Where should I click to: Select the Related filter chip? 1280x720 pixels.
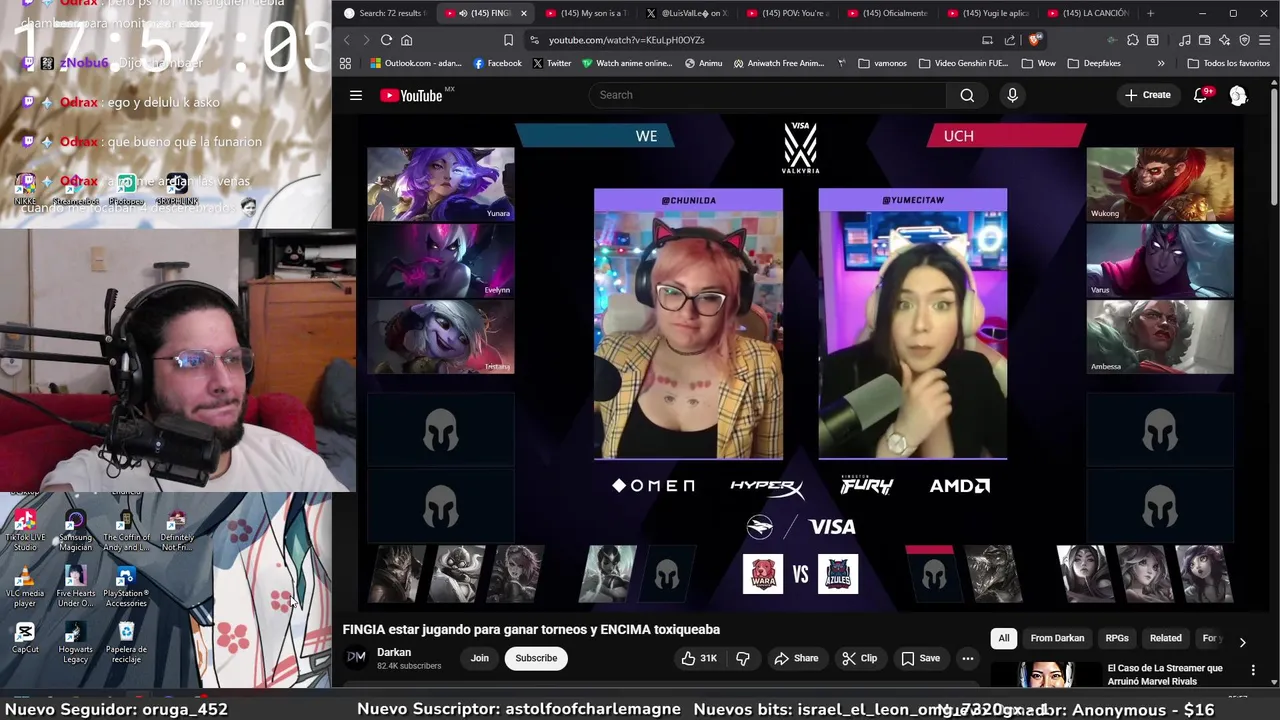[x=1165, y=638]
